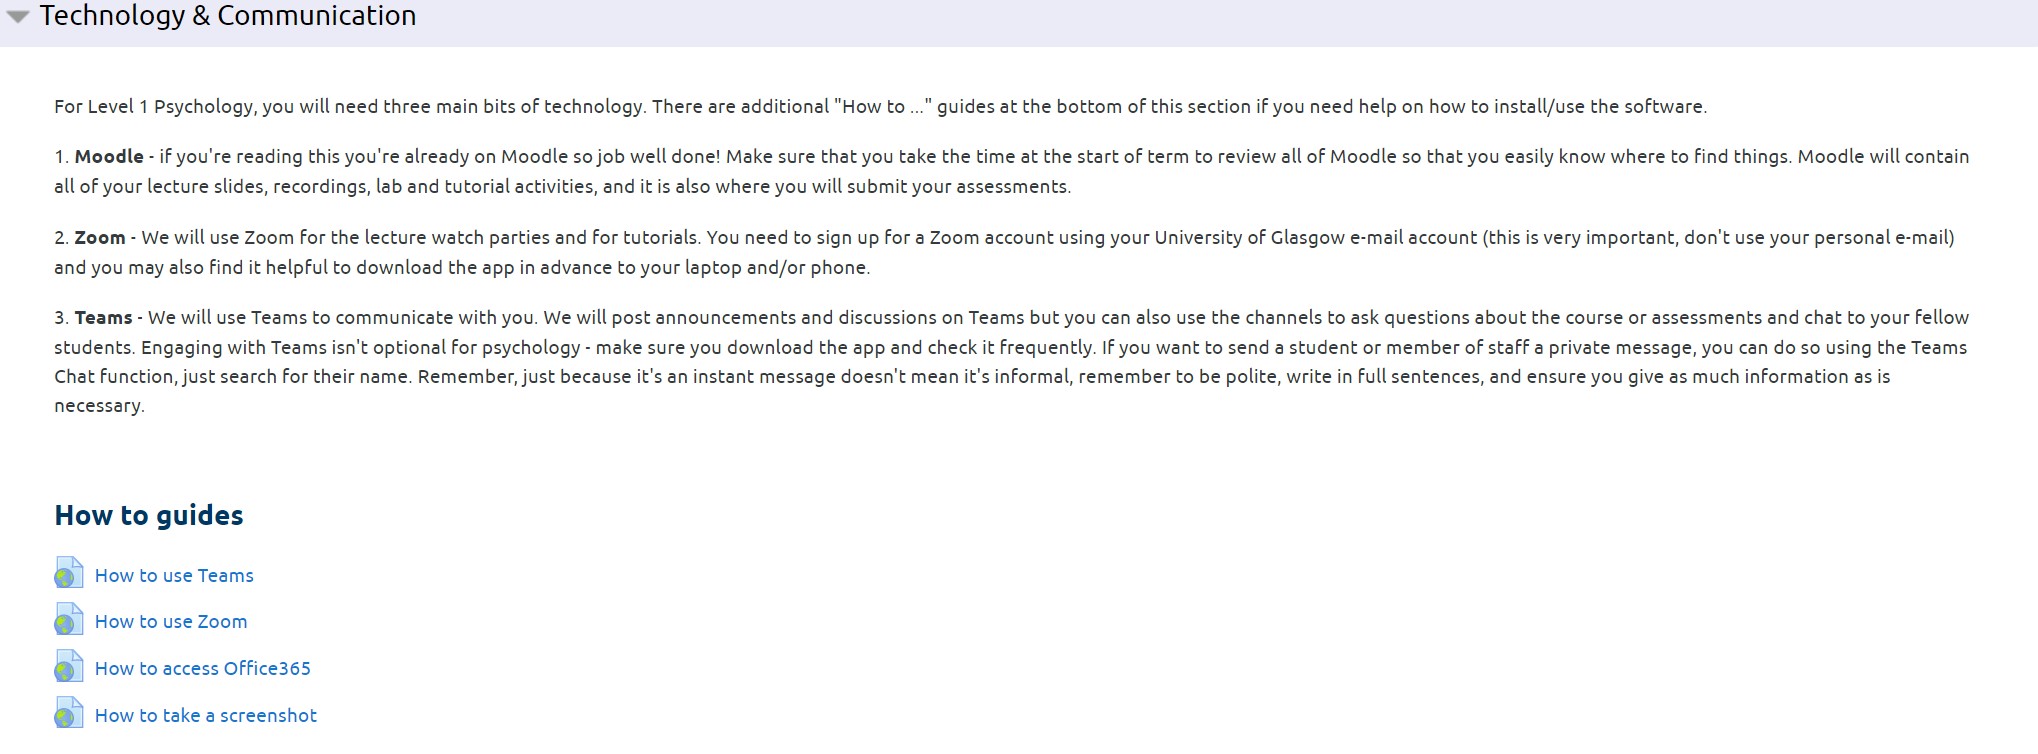The width and height of the screenshot is (2038, 754).
Task: Open the How to use Teams link
Action: tap(174, 575)
